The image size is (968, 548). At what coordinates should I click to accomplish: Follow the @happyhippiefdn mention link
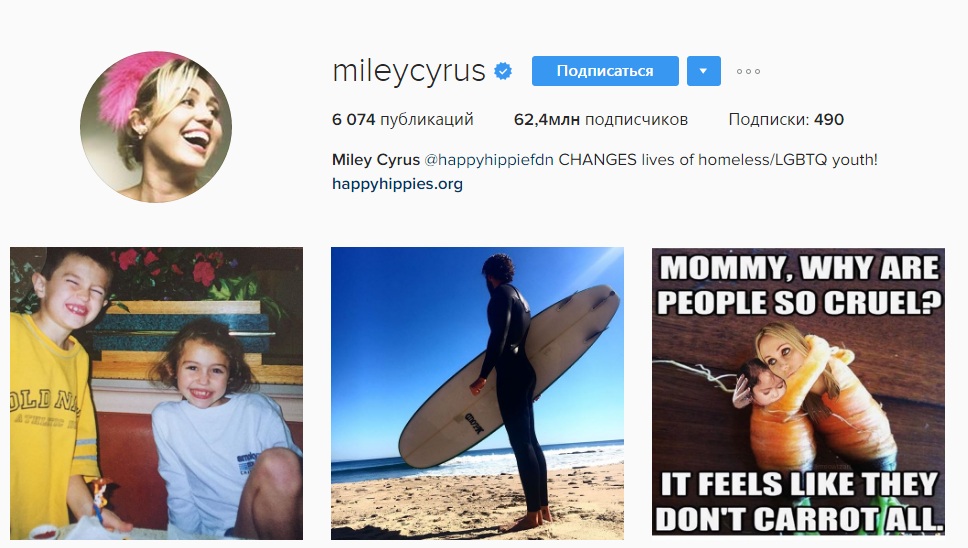pos(488,160)
